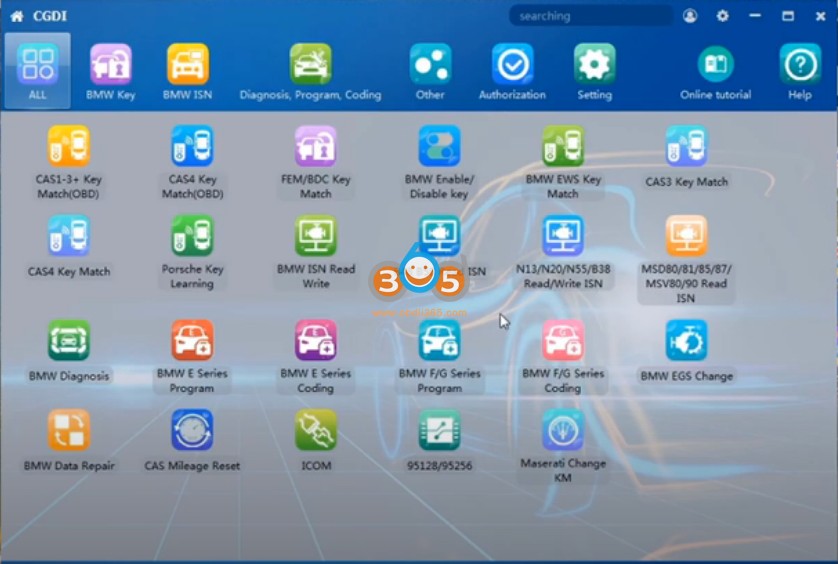The image size is (838, 564).
Task: Open Maserati Change KM
Action: pyautogui.click(x=563, y=447)
